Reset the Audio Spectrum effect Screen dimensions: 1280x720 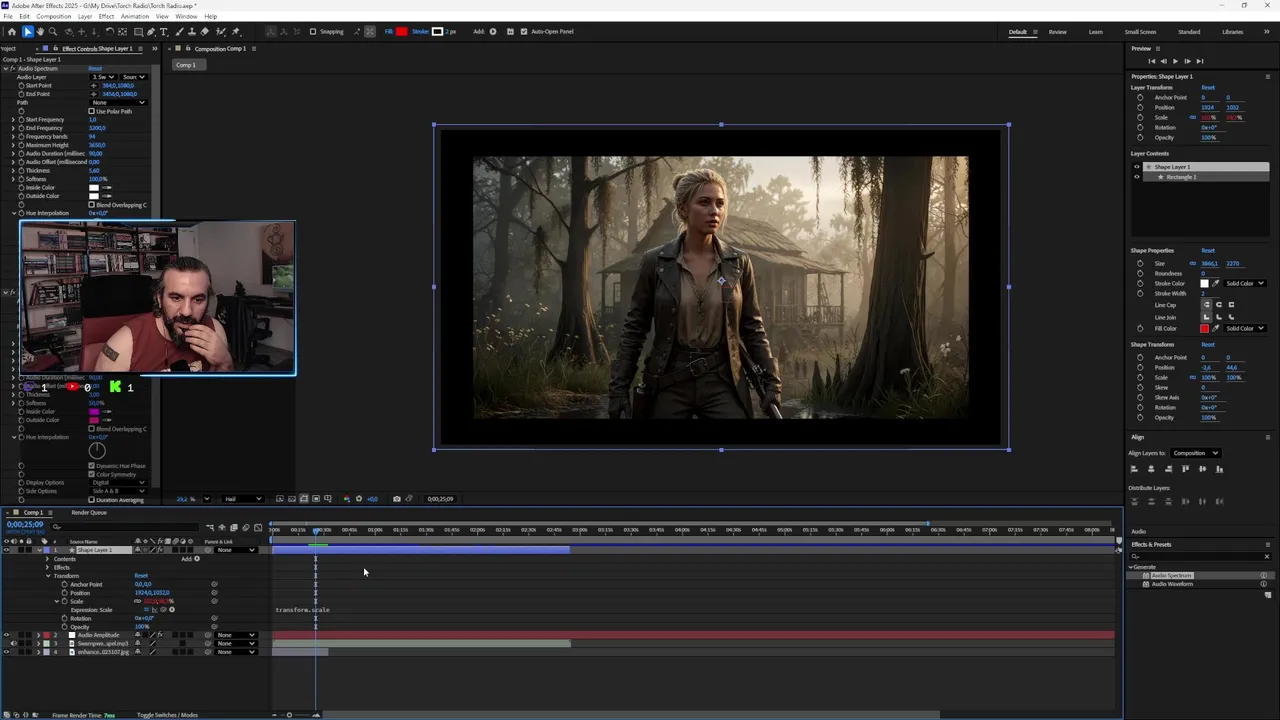tap(95, 69)
